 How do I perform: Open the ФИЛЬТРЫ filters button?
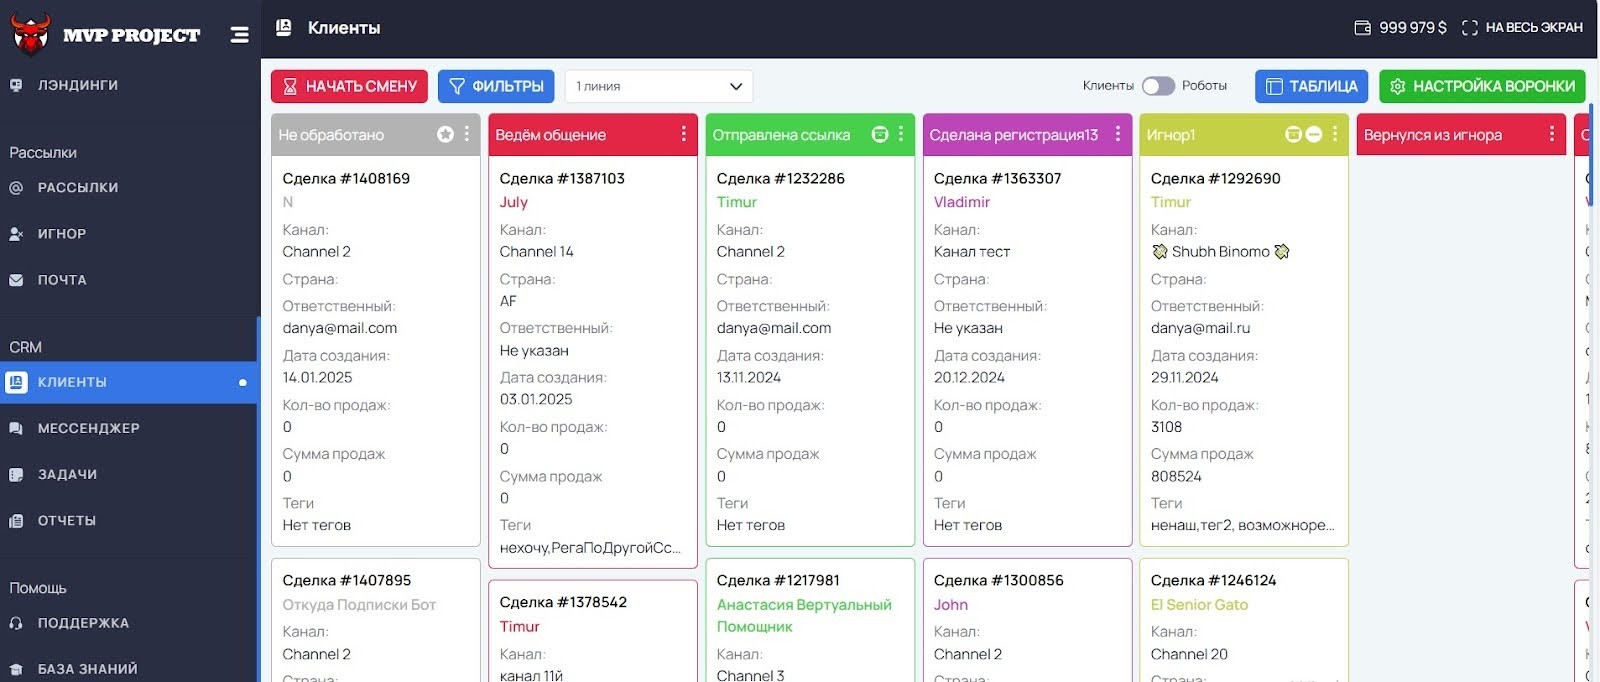click(496, 86)
